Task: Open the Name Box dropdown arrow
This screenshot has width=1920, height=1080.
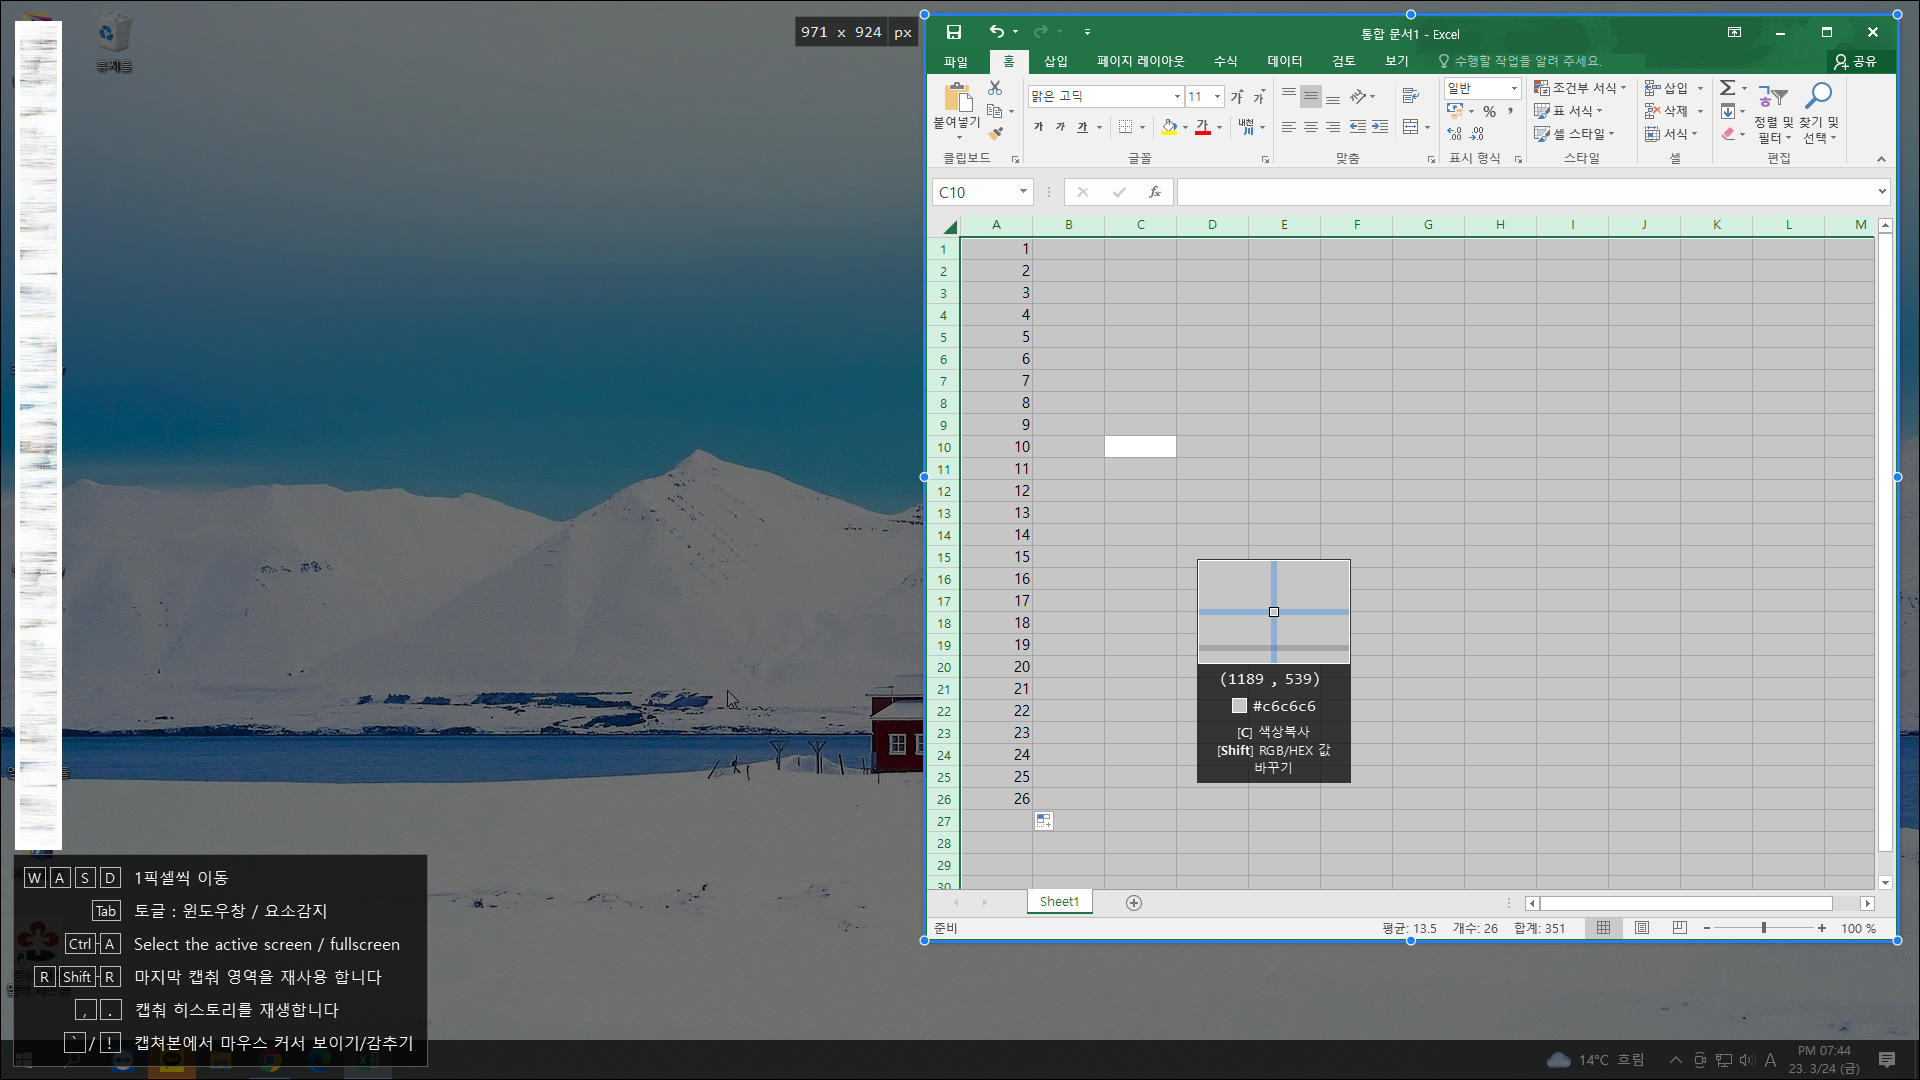Action: click(x=1023, y=192)
